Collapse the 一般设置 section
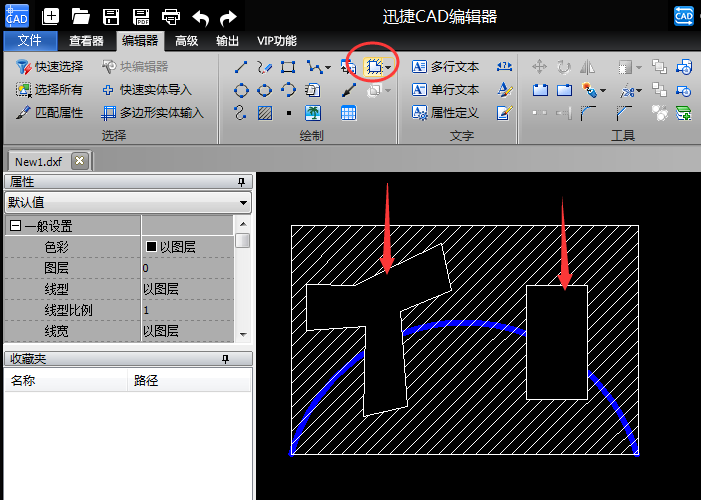Screen dimensions: 701x500 pyautogui.click(x=16, y=226)
